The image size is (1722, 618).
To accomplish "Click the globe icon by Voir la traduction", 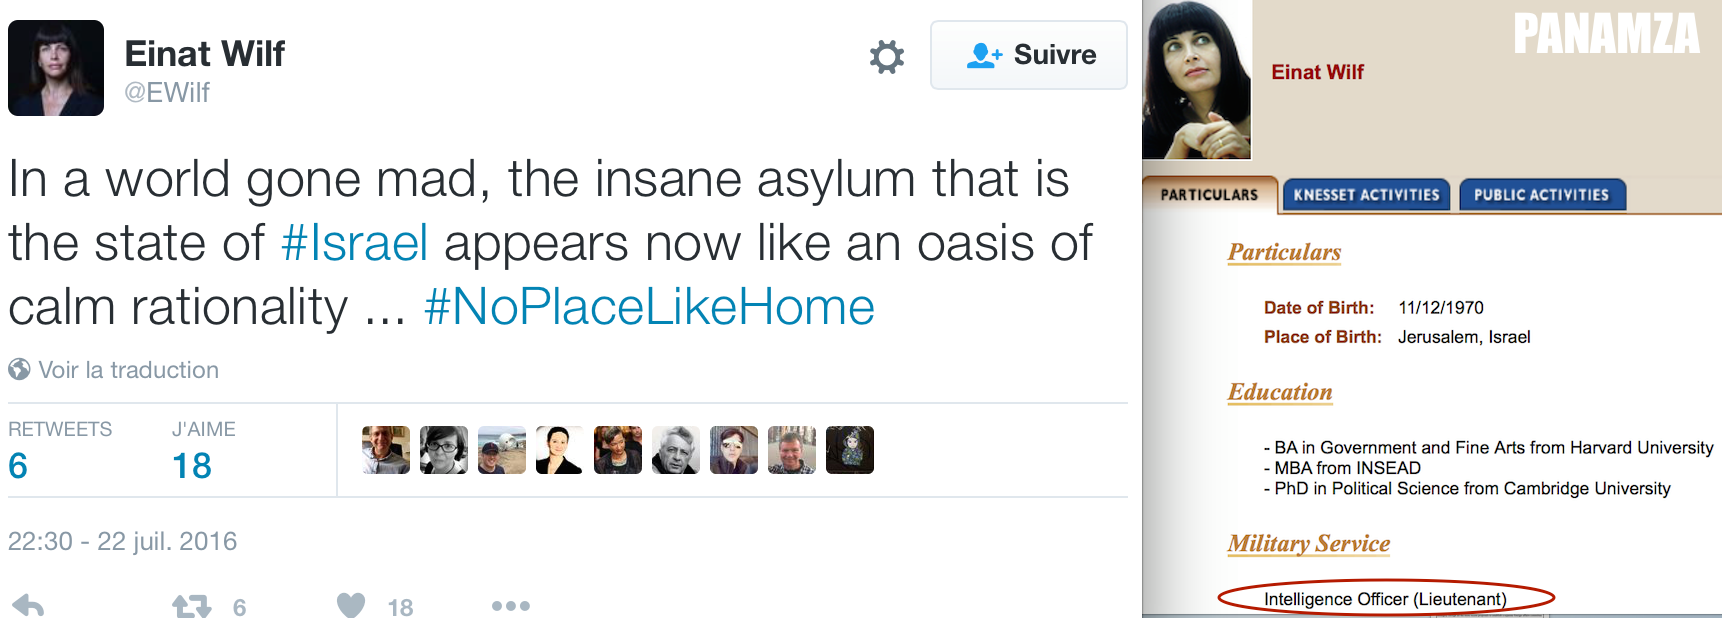I will point(19,369).
